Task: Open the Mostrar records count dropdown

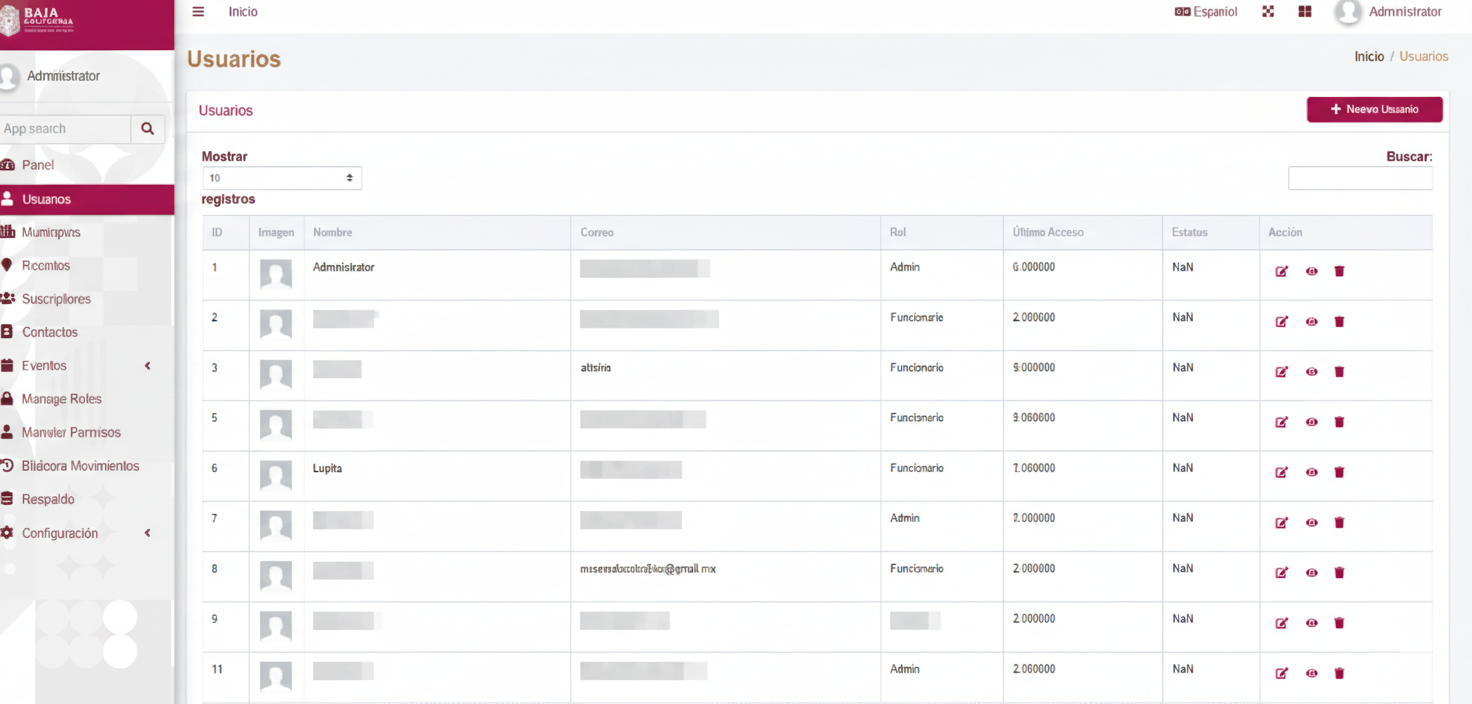Action: [x=281, y=178]
